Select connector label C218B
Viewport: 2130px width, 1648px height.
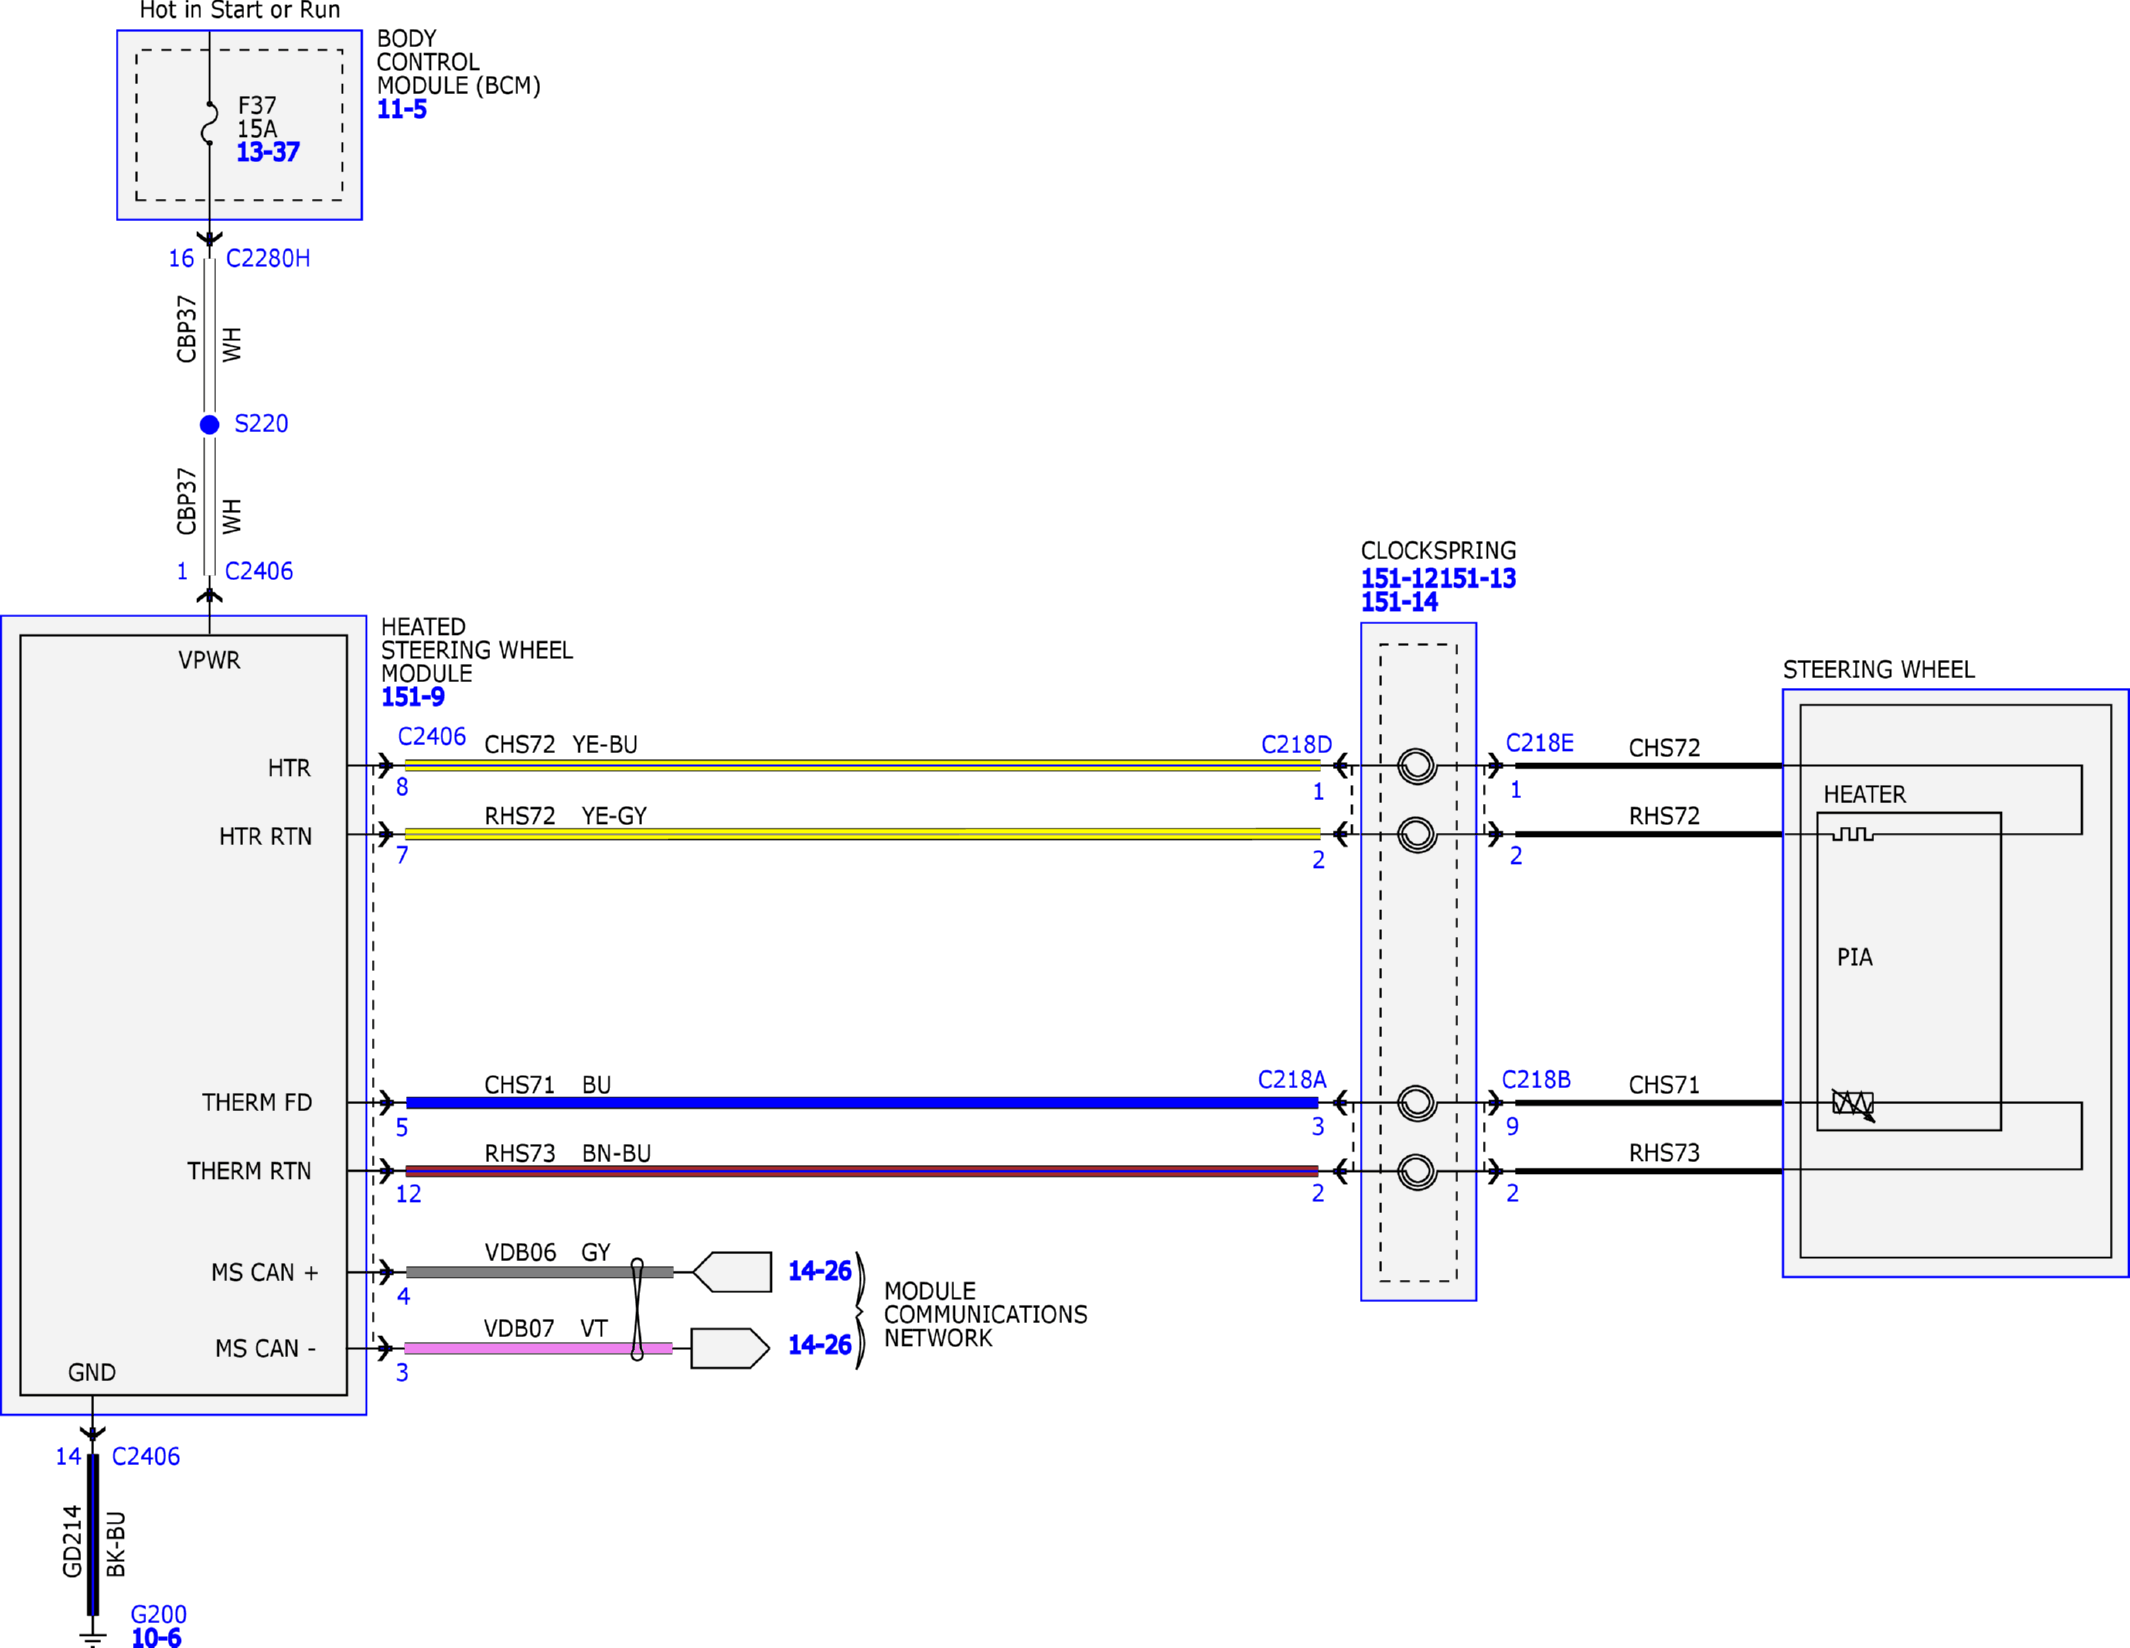(x=1536, y=1080)
